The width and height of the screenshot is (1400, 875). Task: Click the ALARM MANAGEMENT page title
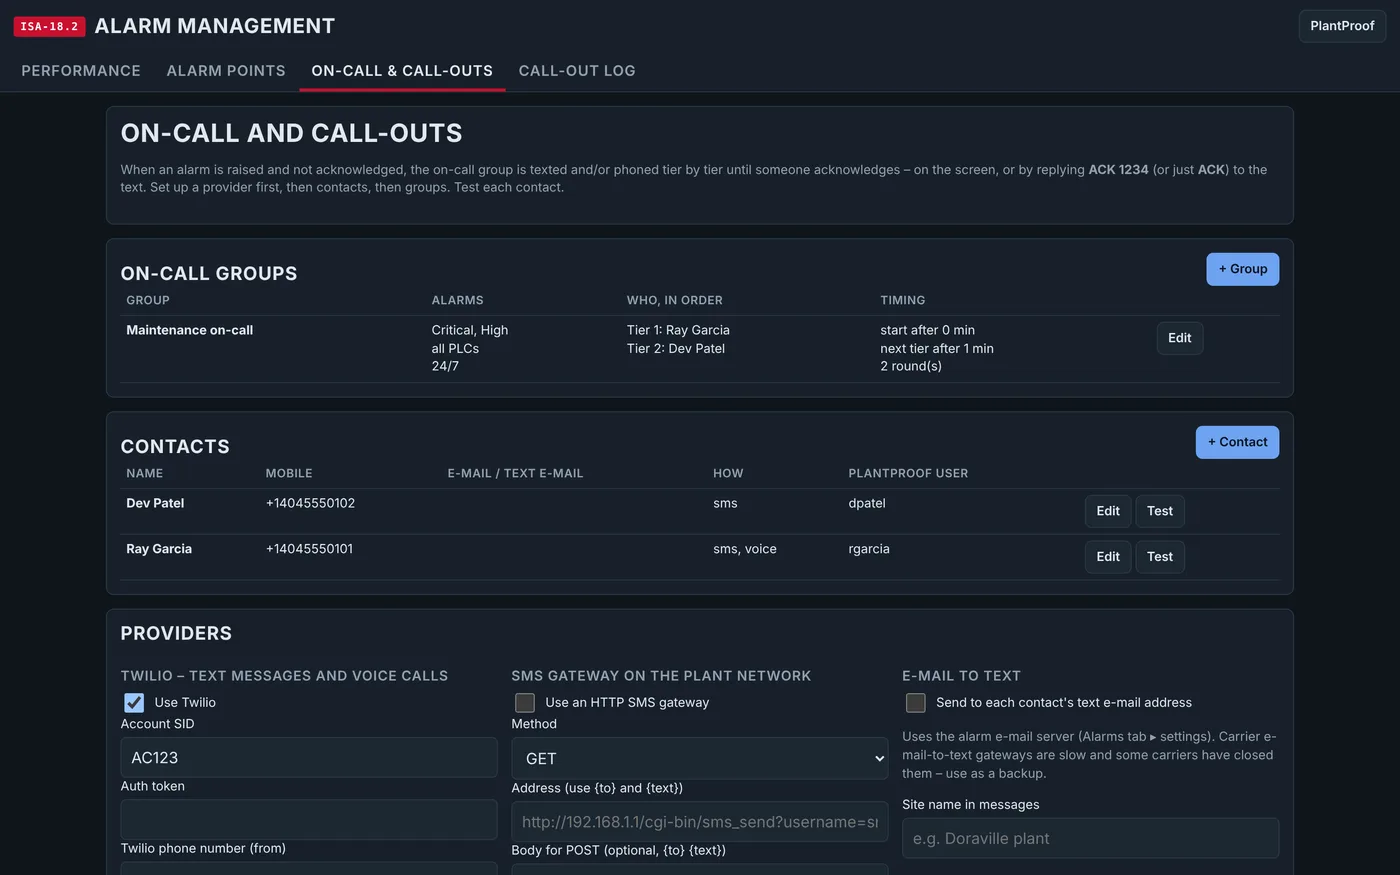point(215,26)
